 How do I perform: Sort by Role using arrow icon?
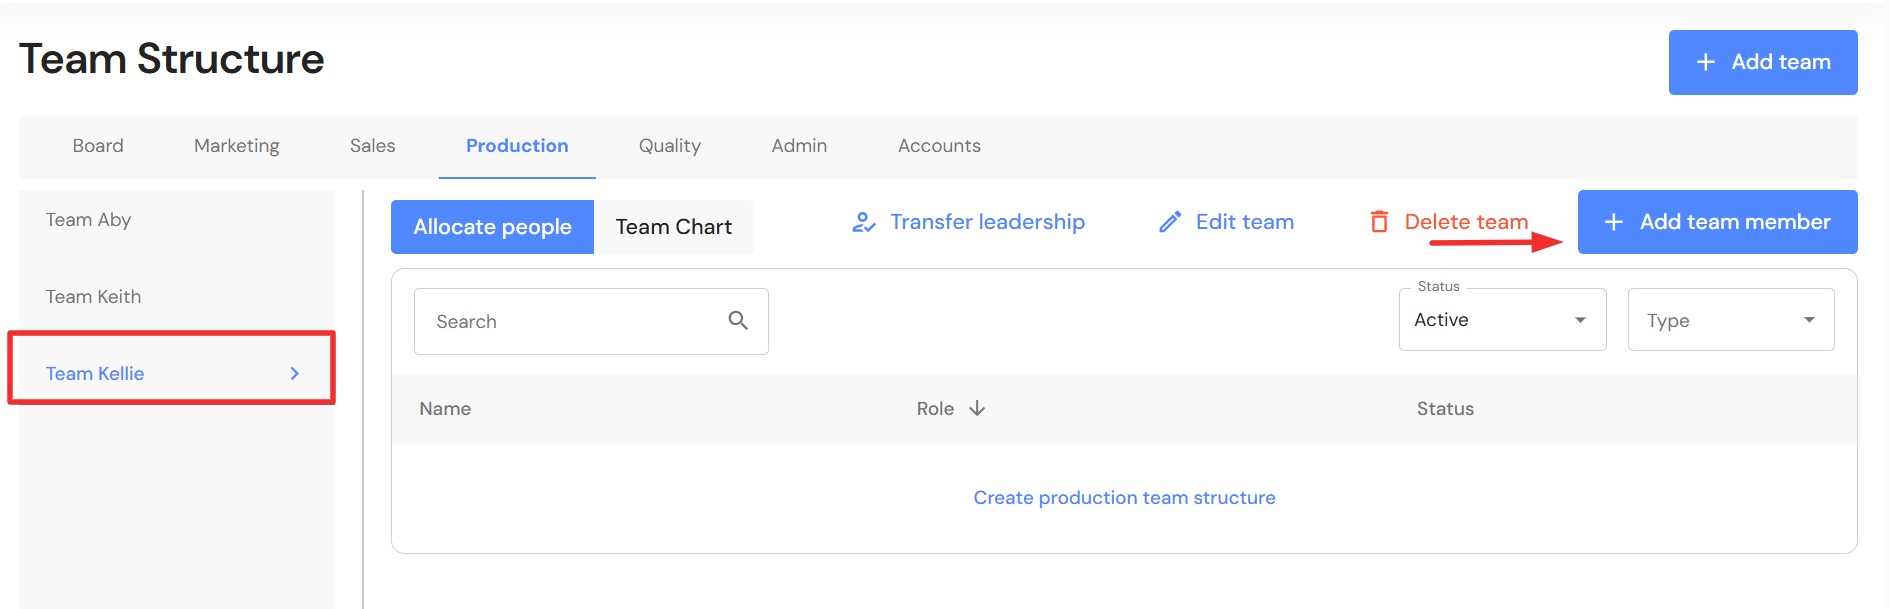977,408
